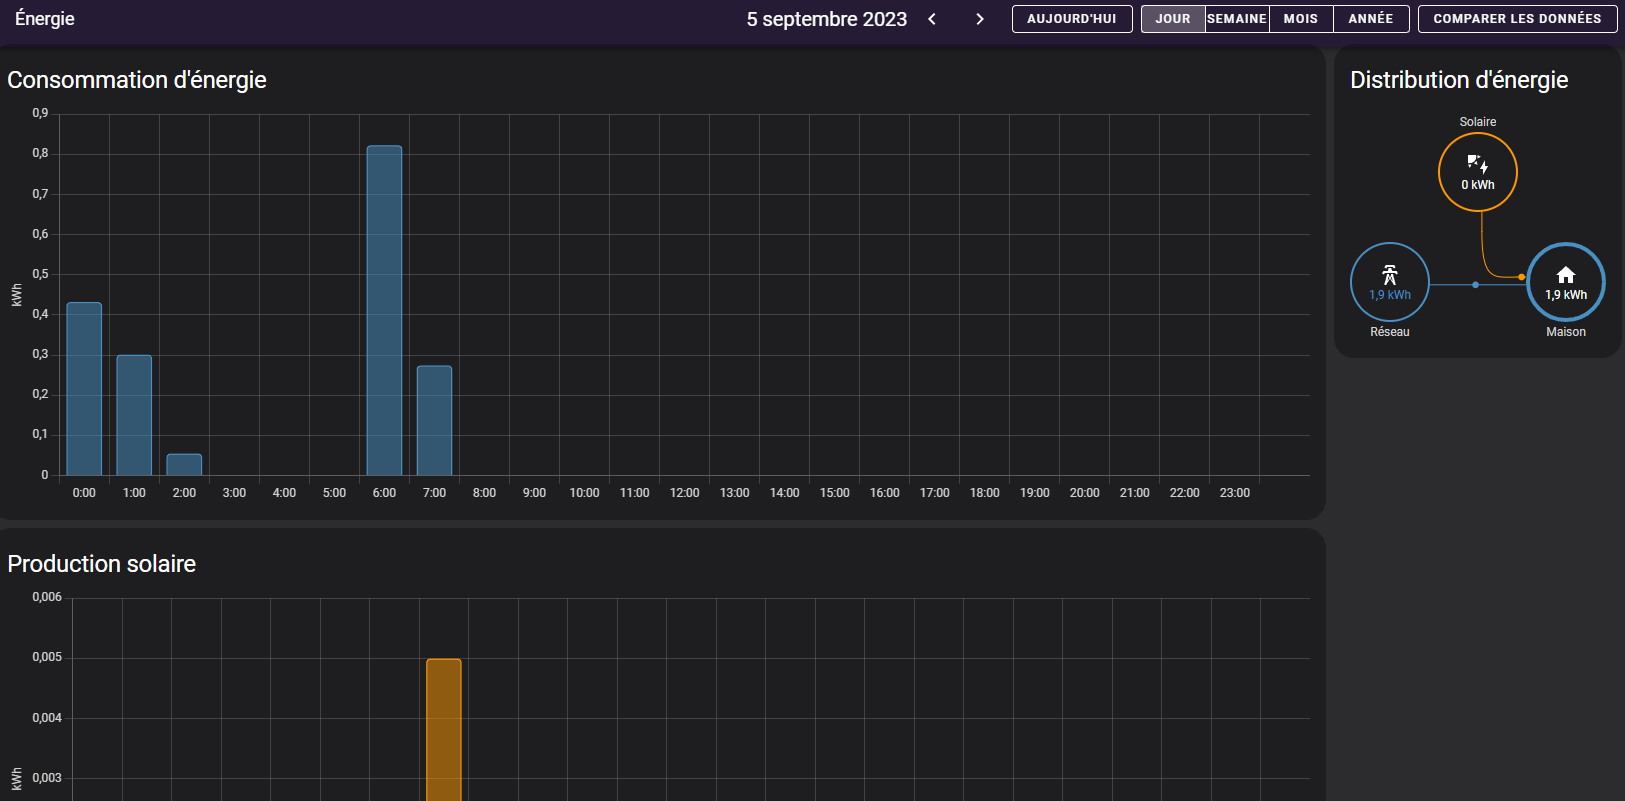Screen dimensions: 1625x801
Task: Click the small 2:00 consumption bar
Action: tap(184, 465)
